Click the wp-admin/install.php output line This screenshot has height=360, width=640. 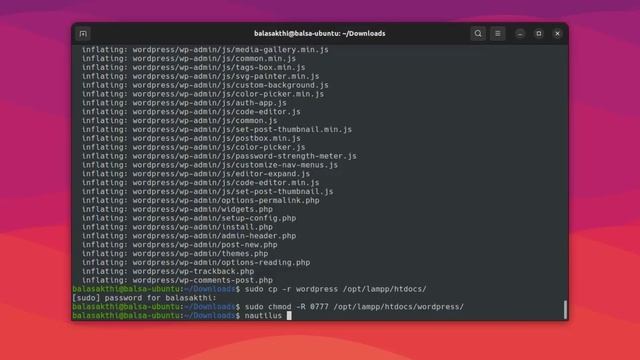[x=177, y=227]
